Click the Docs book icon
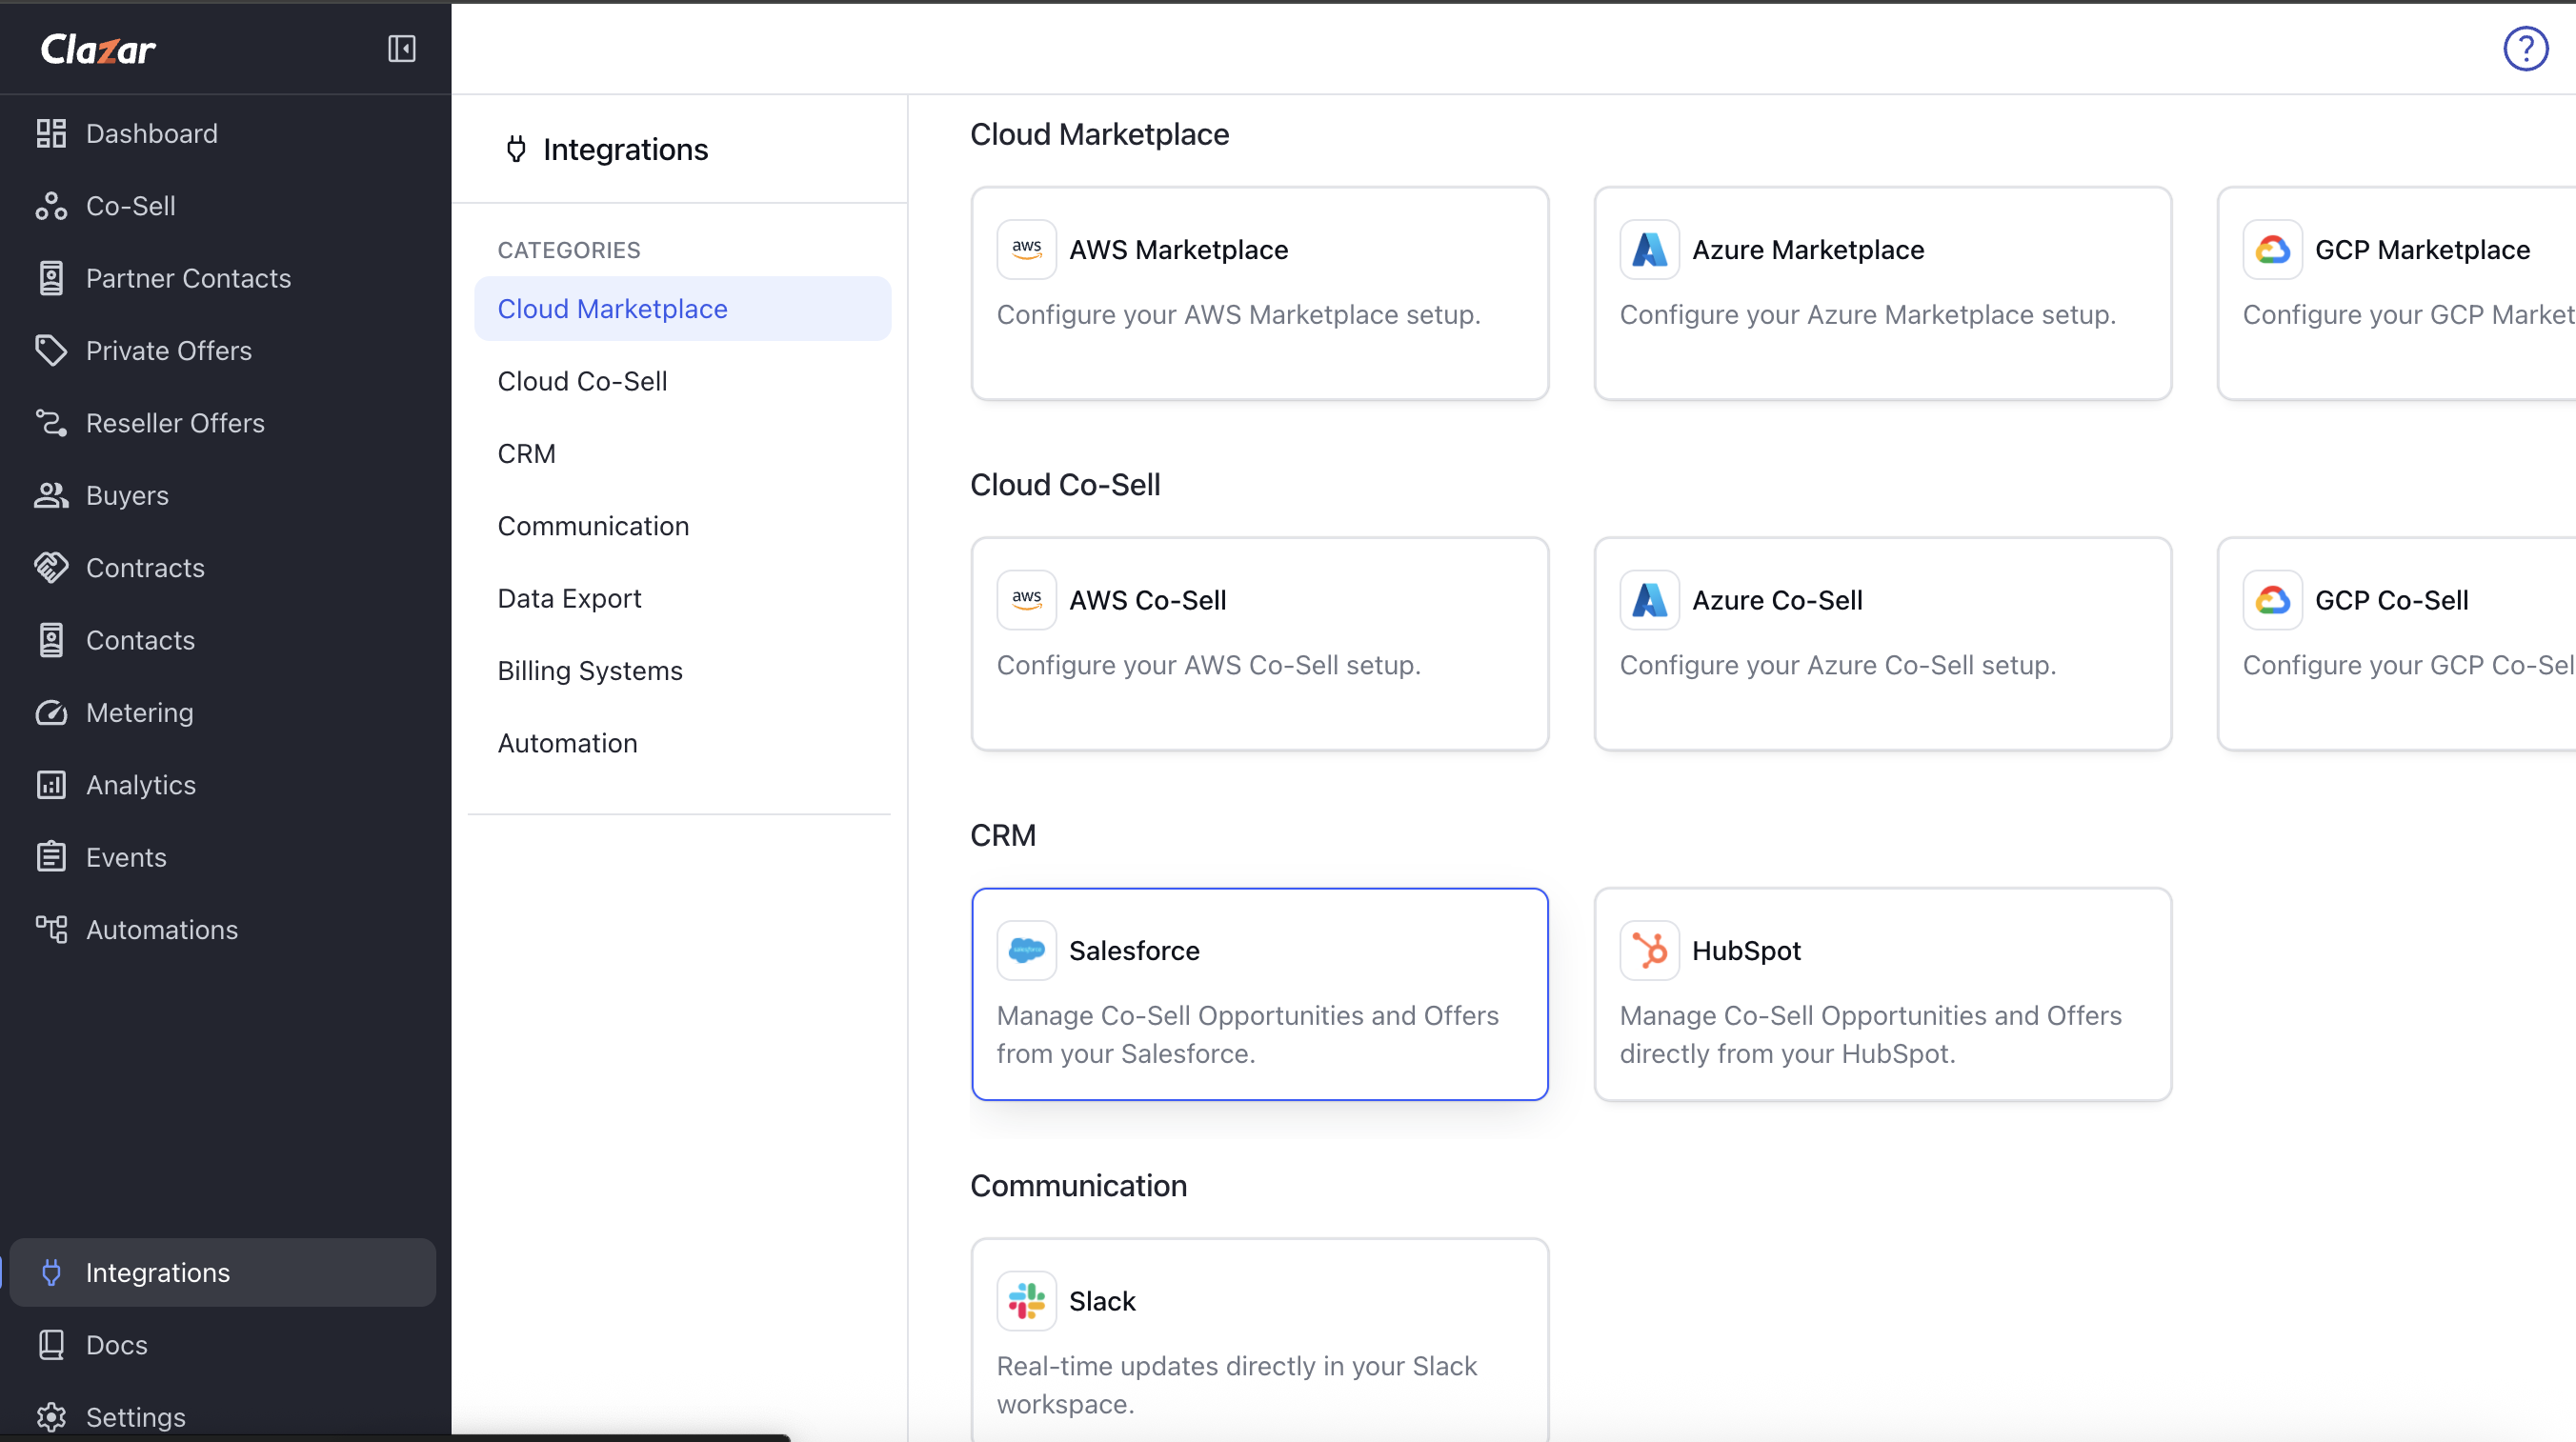 tap(51, 1344)
